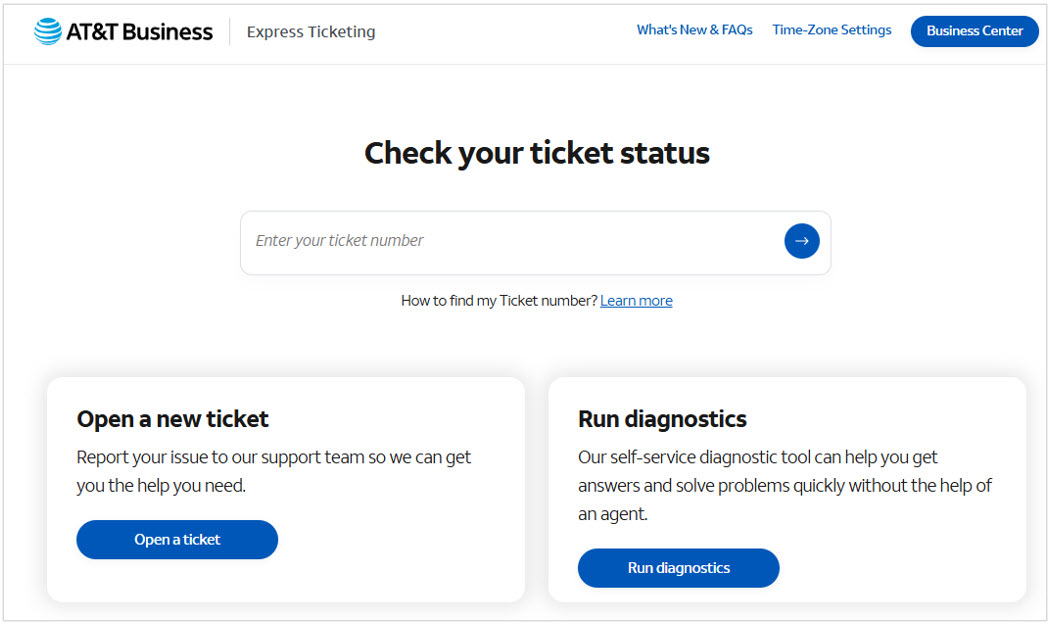The width and height of the screenshot is (1050, 624).
Task: Go to the Business Center
Action: pos(974,31)
